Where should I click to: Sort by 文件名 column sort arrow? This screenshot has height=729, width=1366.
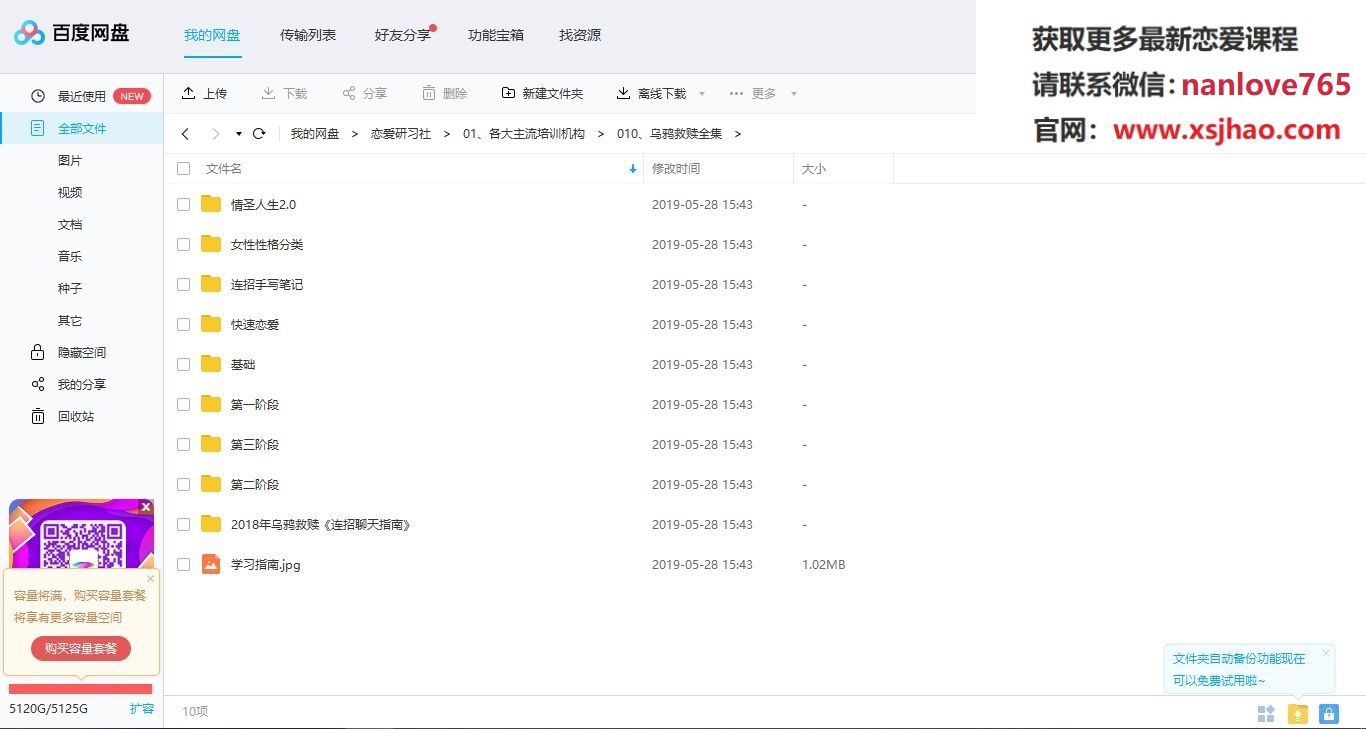(x=632, y=169)
